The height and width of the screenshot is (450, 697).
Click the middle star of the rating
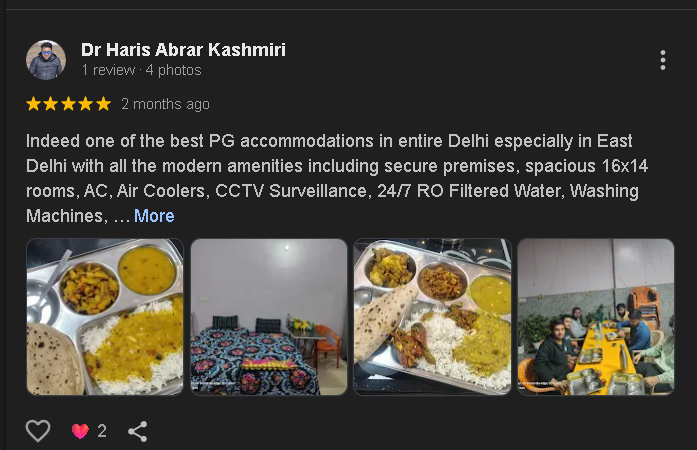click(x=68, y=104)
